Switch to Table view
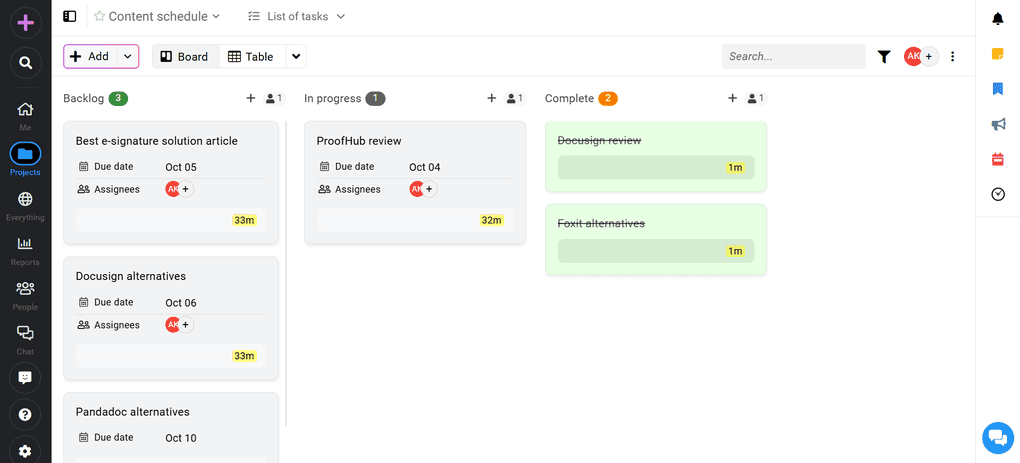The image size is (1020, 463). click(x=252, y=57)
